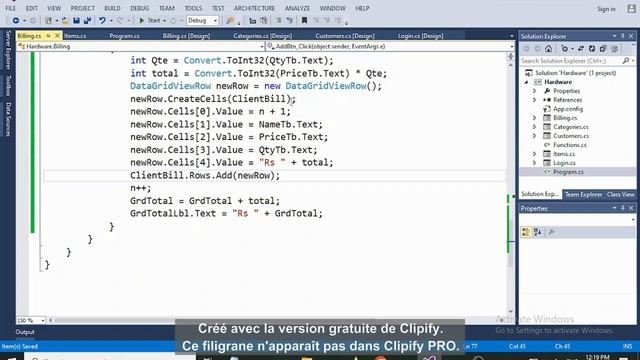The image size is (640, 360).
Task: Click the Auto Hide pin of Solution Explorer
Action: (622, 36)
